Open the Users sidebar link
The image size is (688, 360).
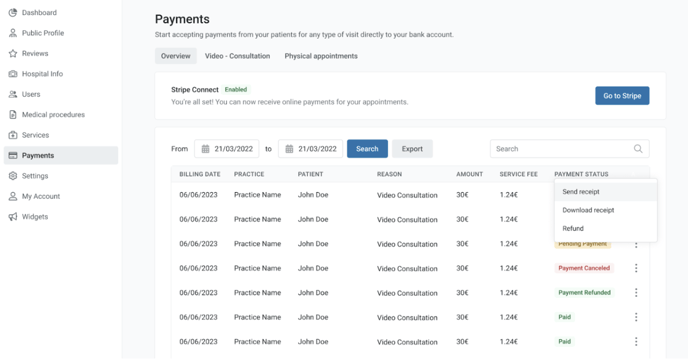point(31,94)
